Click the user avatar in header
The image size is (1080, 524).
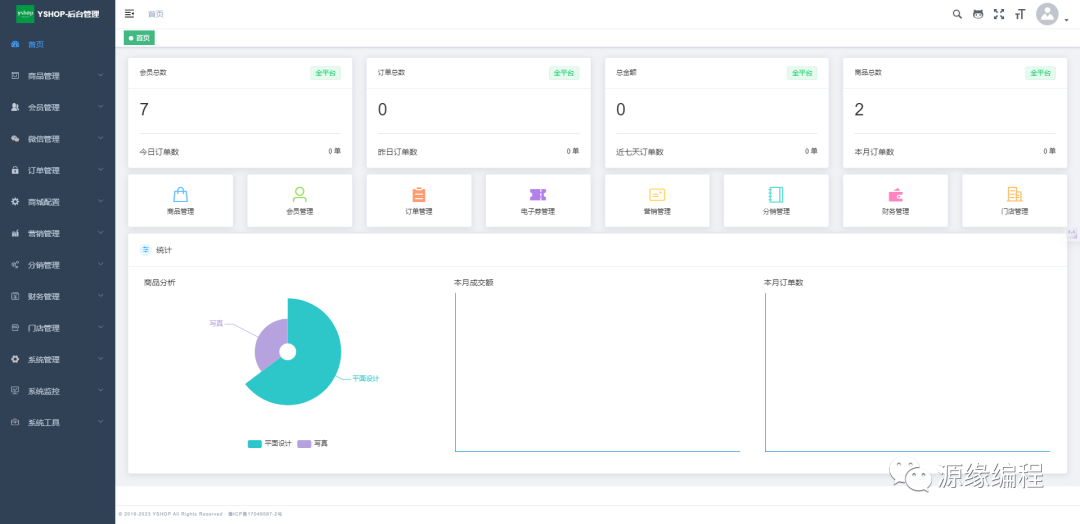pos(1047,14)
